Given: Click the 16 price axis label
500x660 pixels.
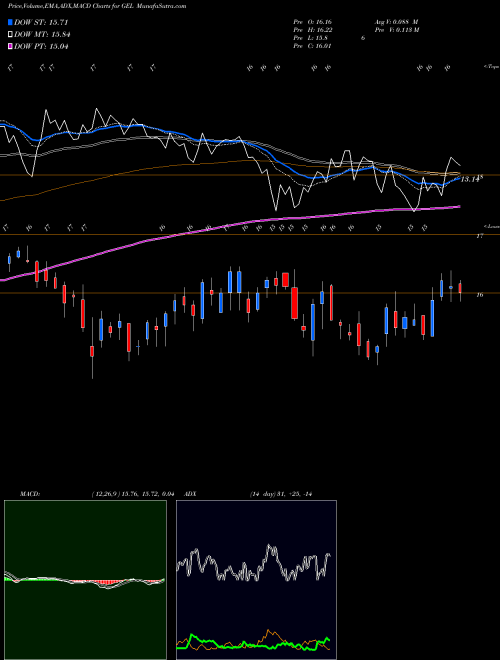Looking at the screenshot, I should [x=479, y=295].
